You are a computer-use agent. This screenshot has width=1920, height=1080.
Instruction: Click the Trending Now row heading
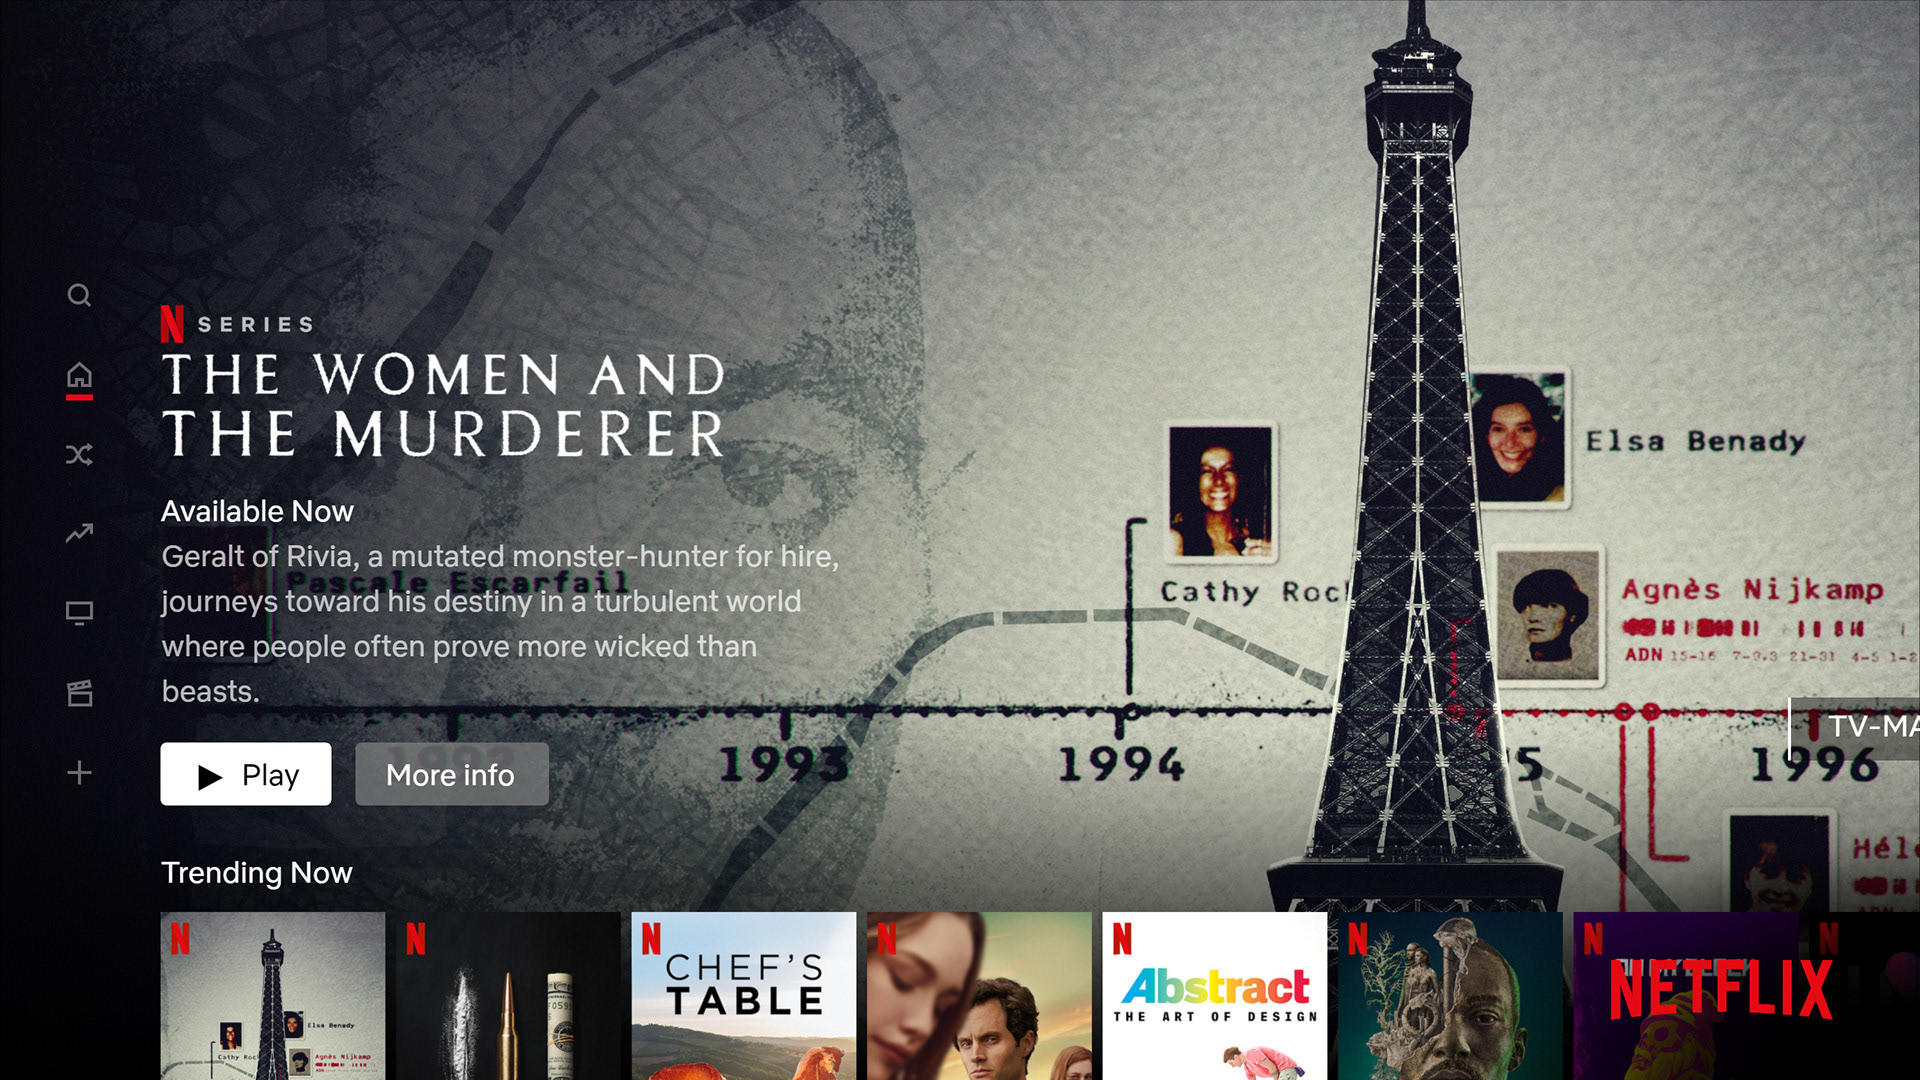point(257,873)
